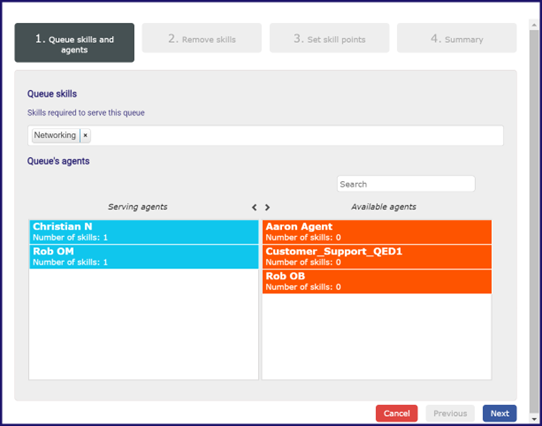Click the right arrow to move agent to available
This screenshot has height=426, width=542.
coord(267,207)
